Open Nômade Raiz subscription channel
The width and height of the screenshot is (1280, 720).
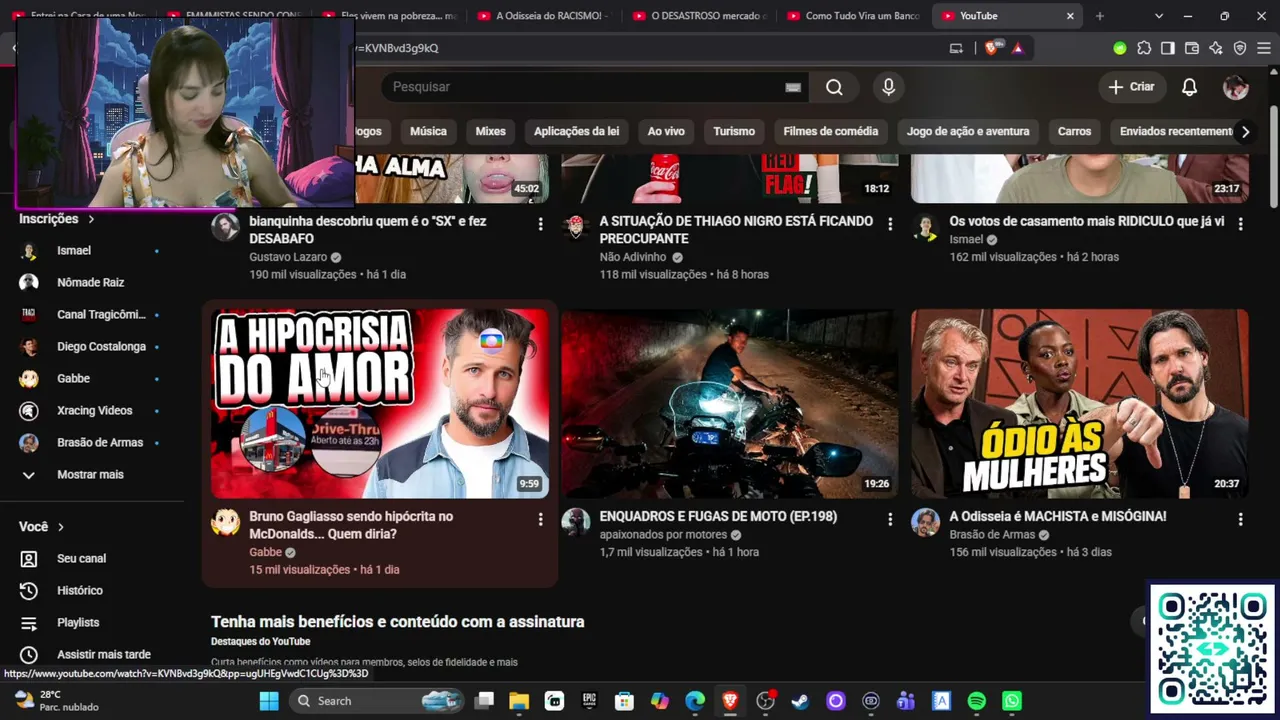click(92, 282)
